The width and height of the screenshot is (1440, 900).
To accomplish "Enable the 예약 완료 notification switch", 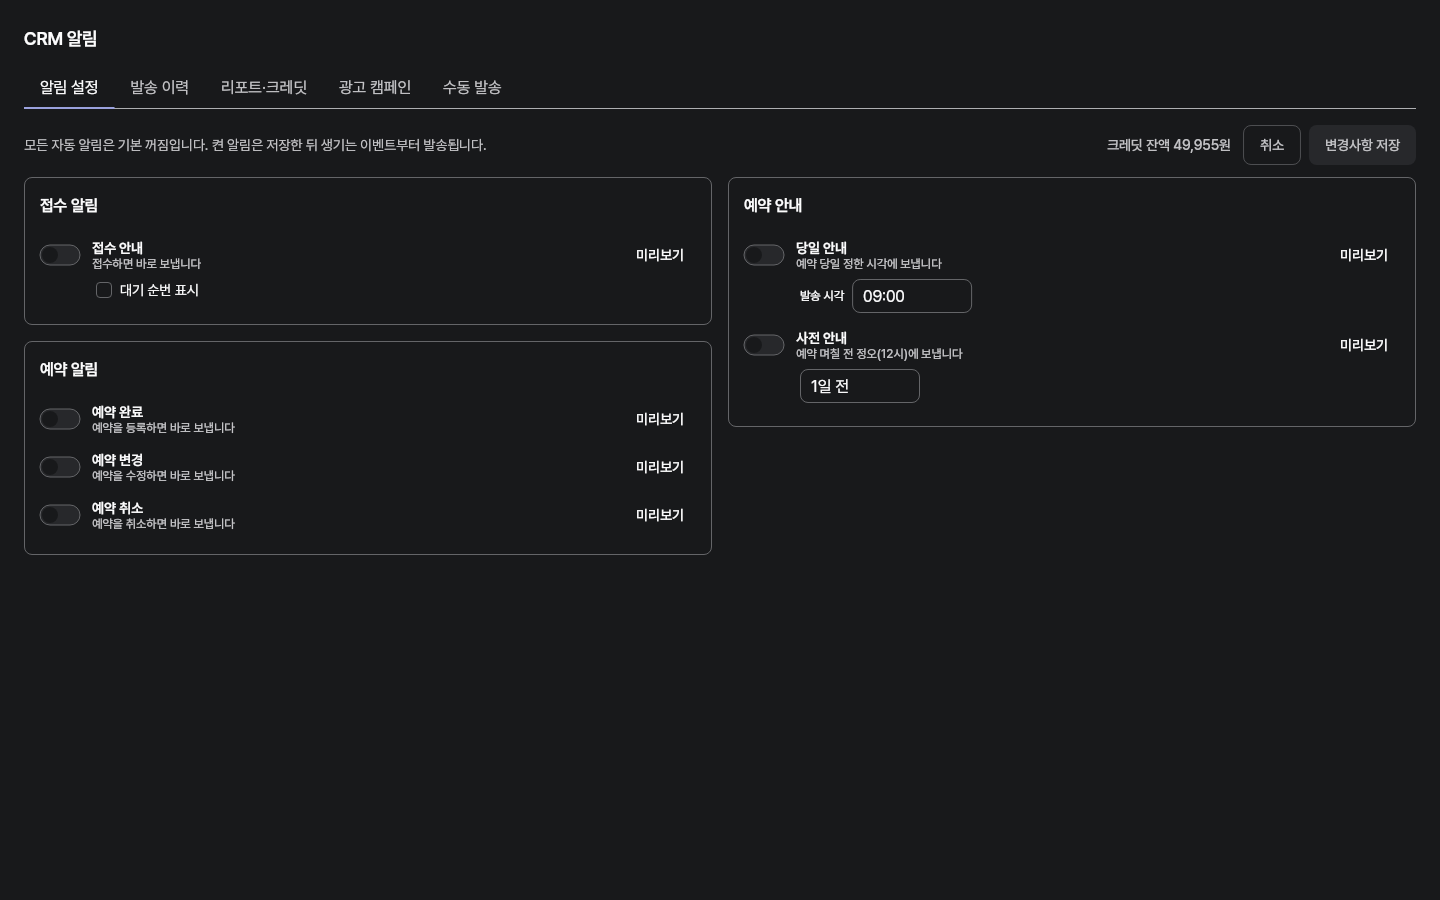I will (60, 419).
